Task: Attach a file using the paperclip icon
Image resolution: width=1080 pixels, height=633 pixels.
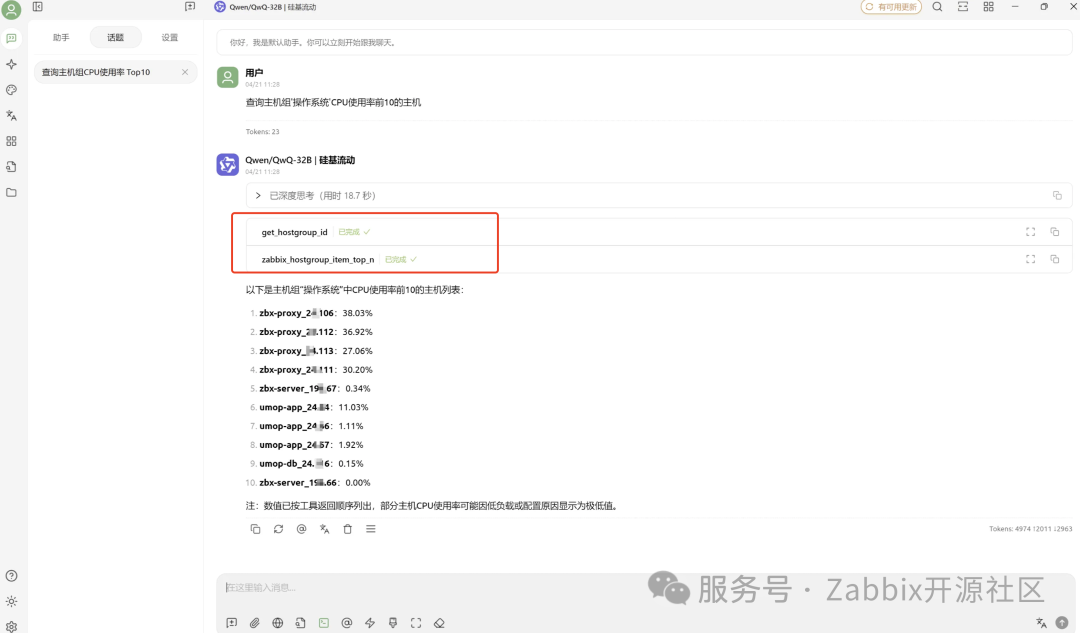Action: tap(254, 622)
